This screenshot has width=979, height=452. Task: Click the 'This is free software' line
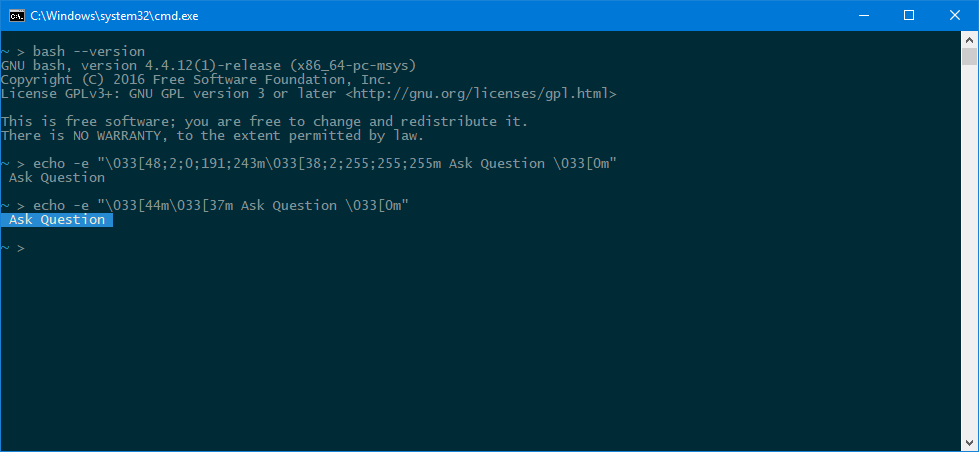[264, 121]
